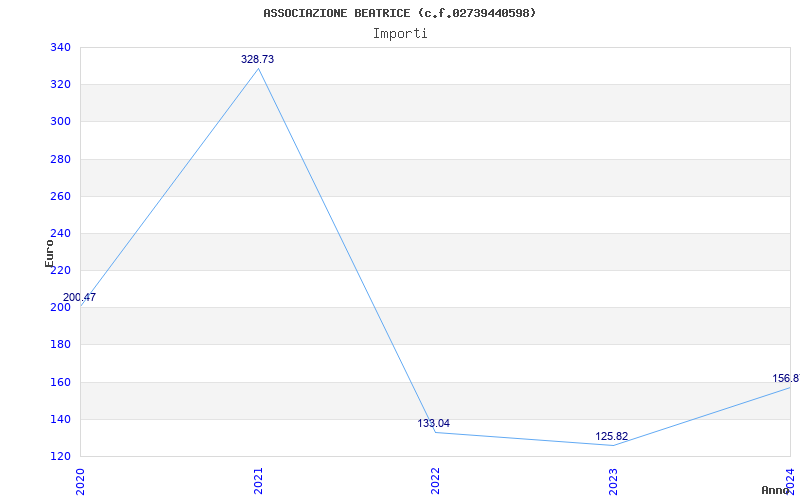Image resolution: width=800 pixels, height=500 pixels.
Task: Select the 125.82 data label
Action: click(612, 437)
